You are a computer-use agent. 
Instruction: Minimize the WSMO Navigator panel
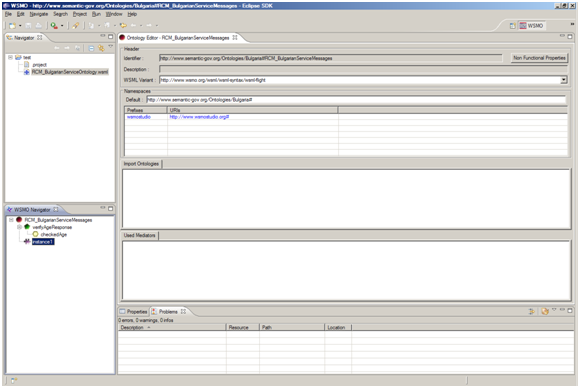102,208
